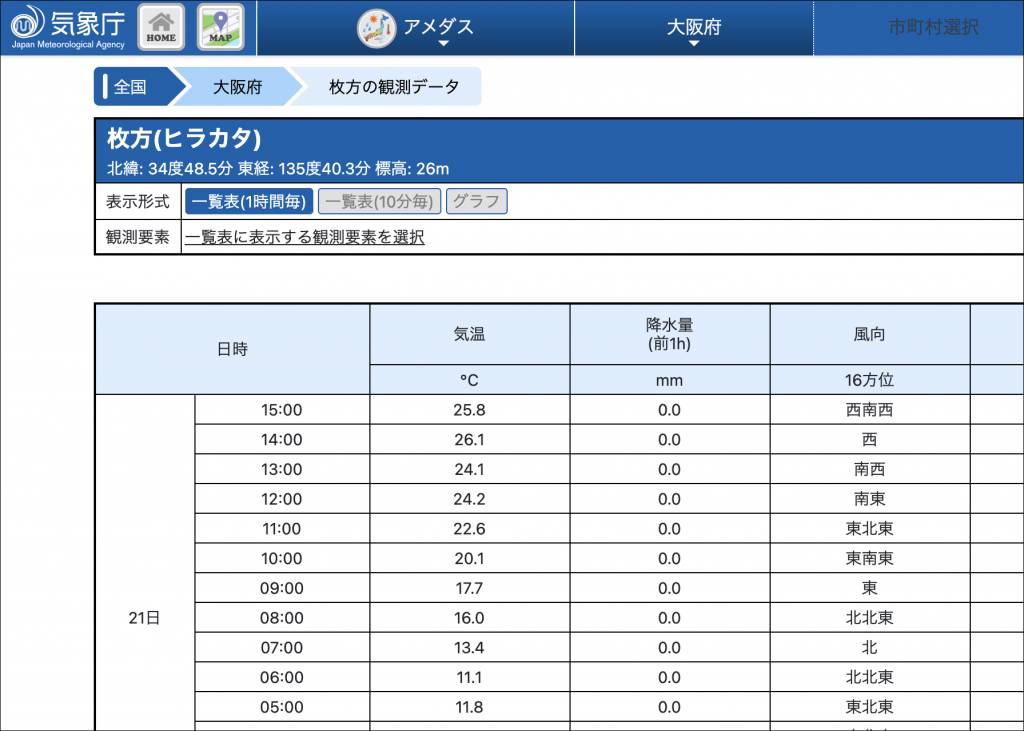Click the 気象庁 Japan Meteorological Agency logo
The height and width of the screenshot is (731, 1024).
pos(68,28)
